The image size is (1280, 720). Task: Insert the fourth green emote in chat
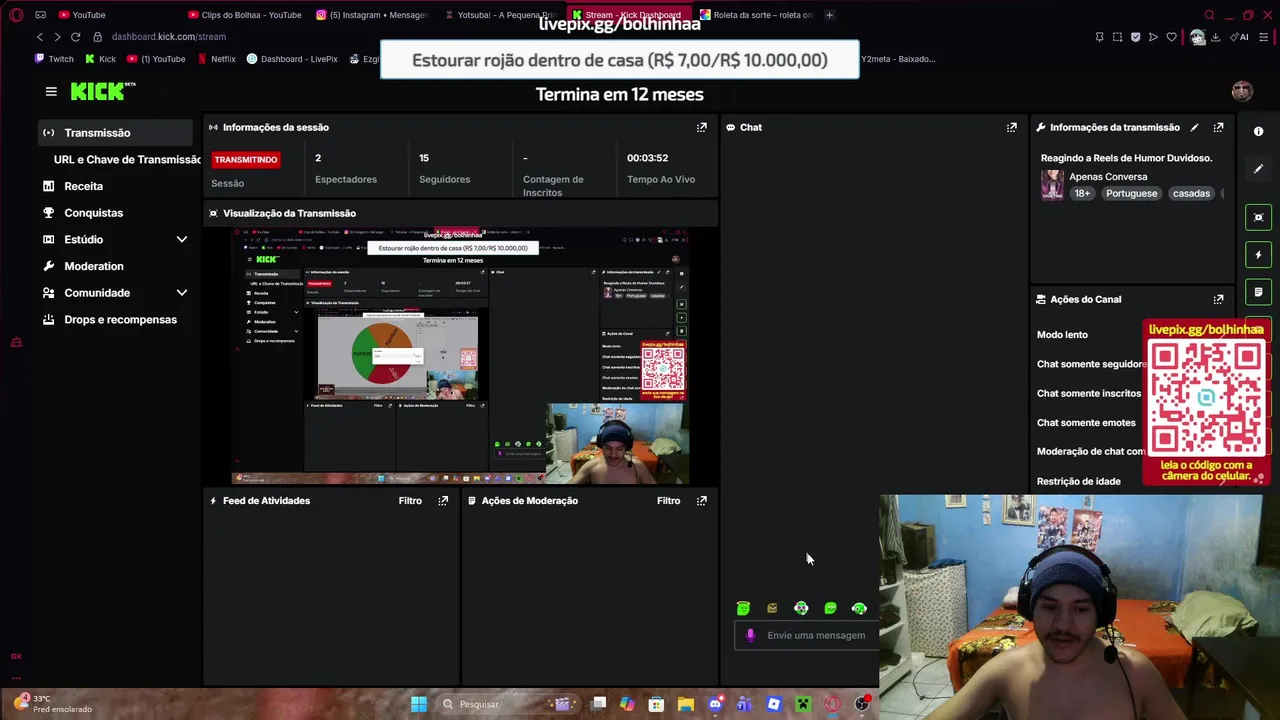830,608
